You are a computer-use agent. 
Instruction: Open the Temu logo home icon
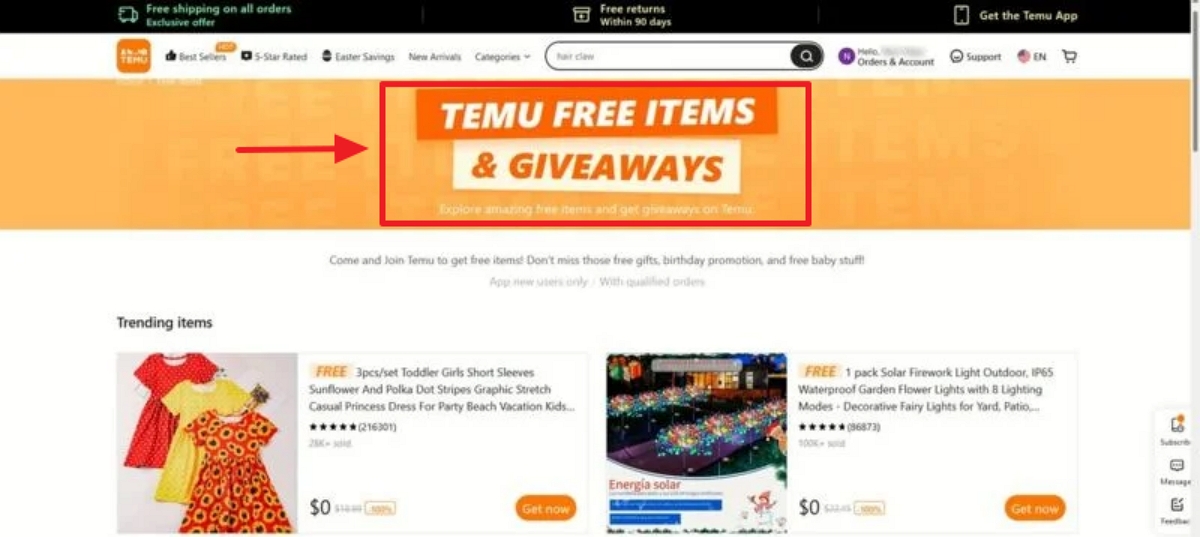click(133, 56)
